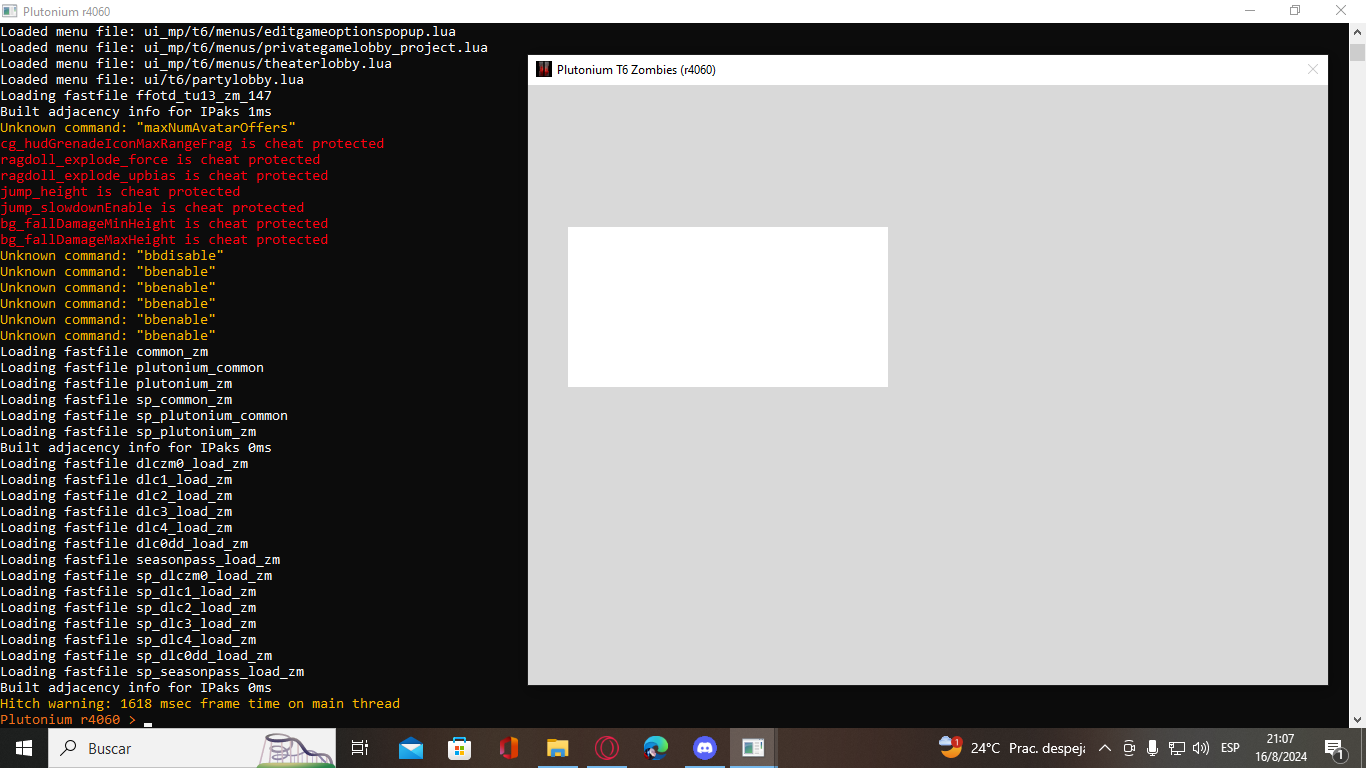This screenshot has width=1366, height=768.
Task: Launch Microsoft Store from taskbar
Action: click(460, 748)
